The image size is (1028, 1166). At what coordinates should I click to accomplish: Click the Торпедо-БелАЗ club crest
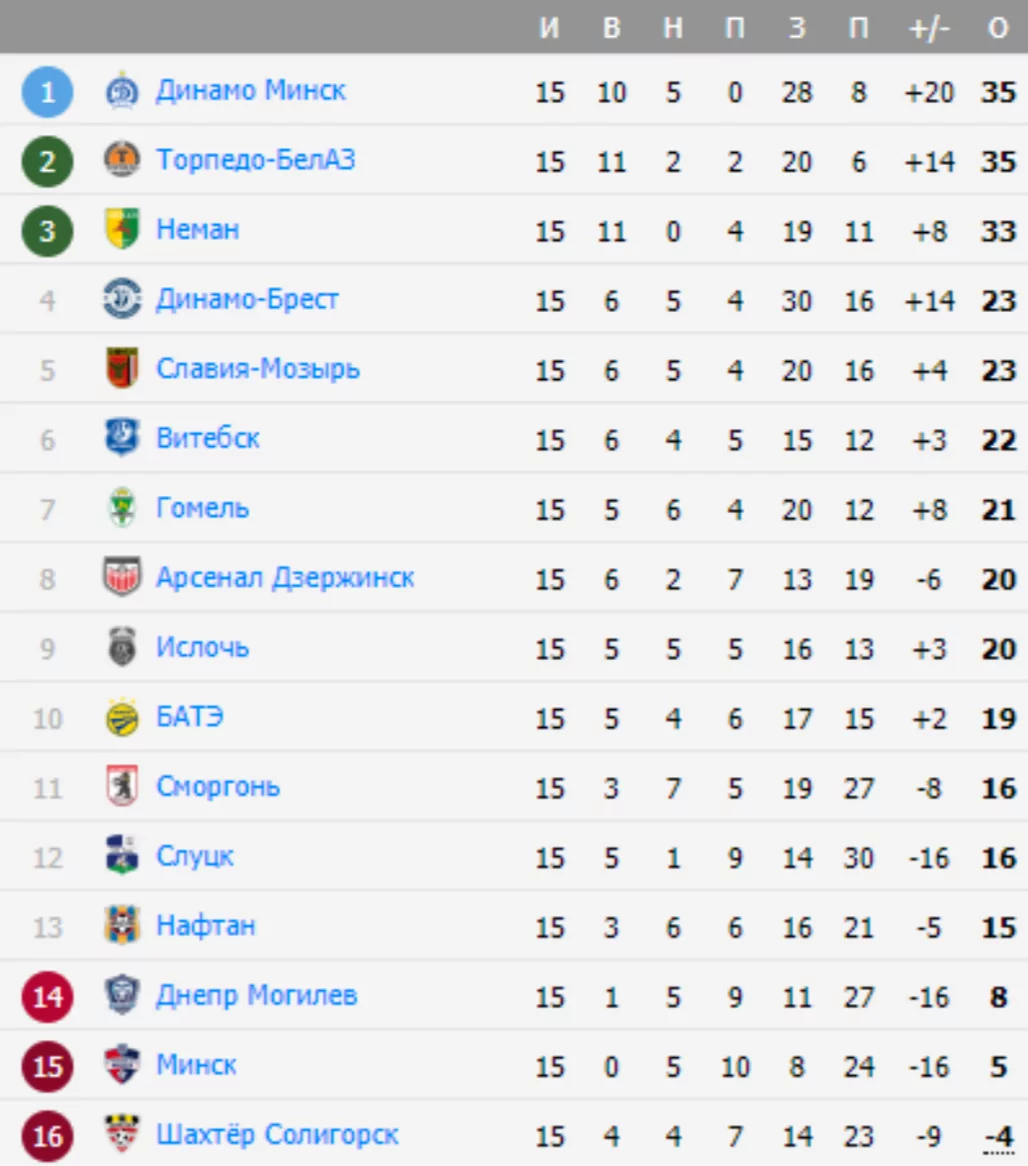(122, 160)
